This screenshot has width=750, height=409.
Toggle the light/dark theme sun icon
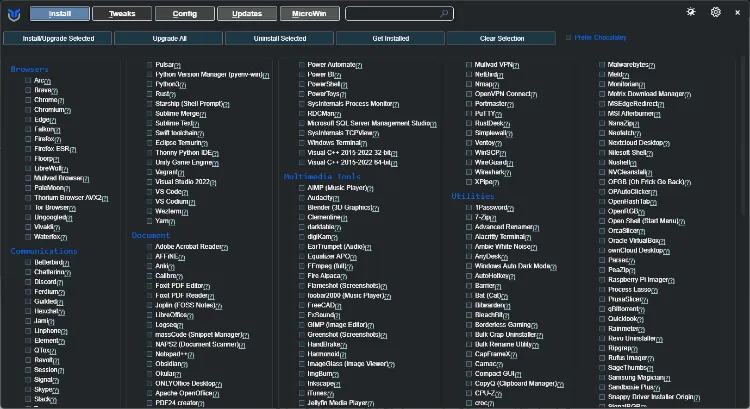[x=691, y=12]
